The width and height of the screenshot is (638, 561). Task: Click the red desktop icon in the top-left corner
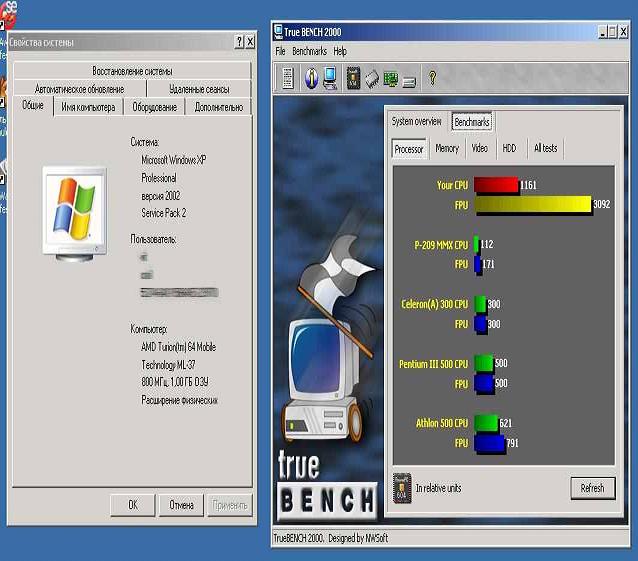[x=8, y=15]
